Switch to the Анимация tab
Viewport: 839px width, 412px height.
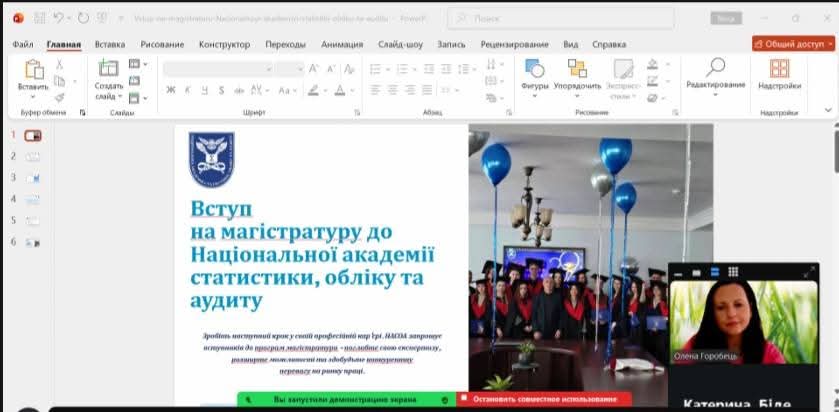342,44
